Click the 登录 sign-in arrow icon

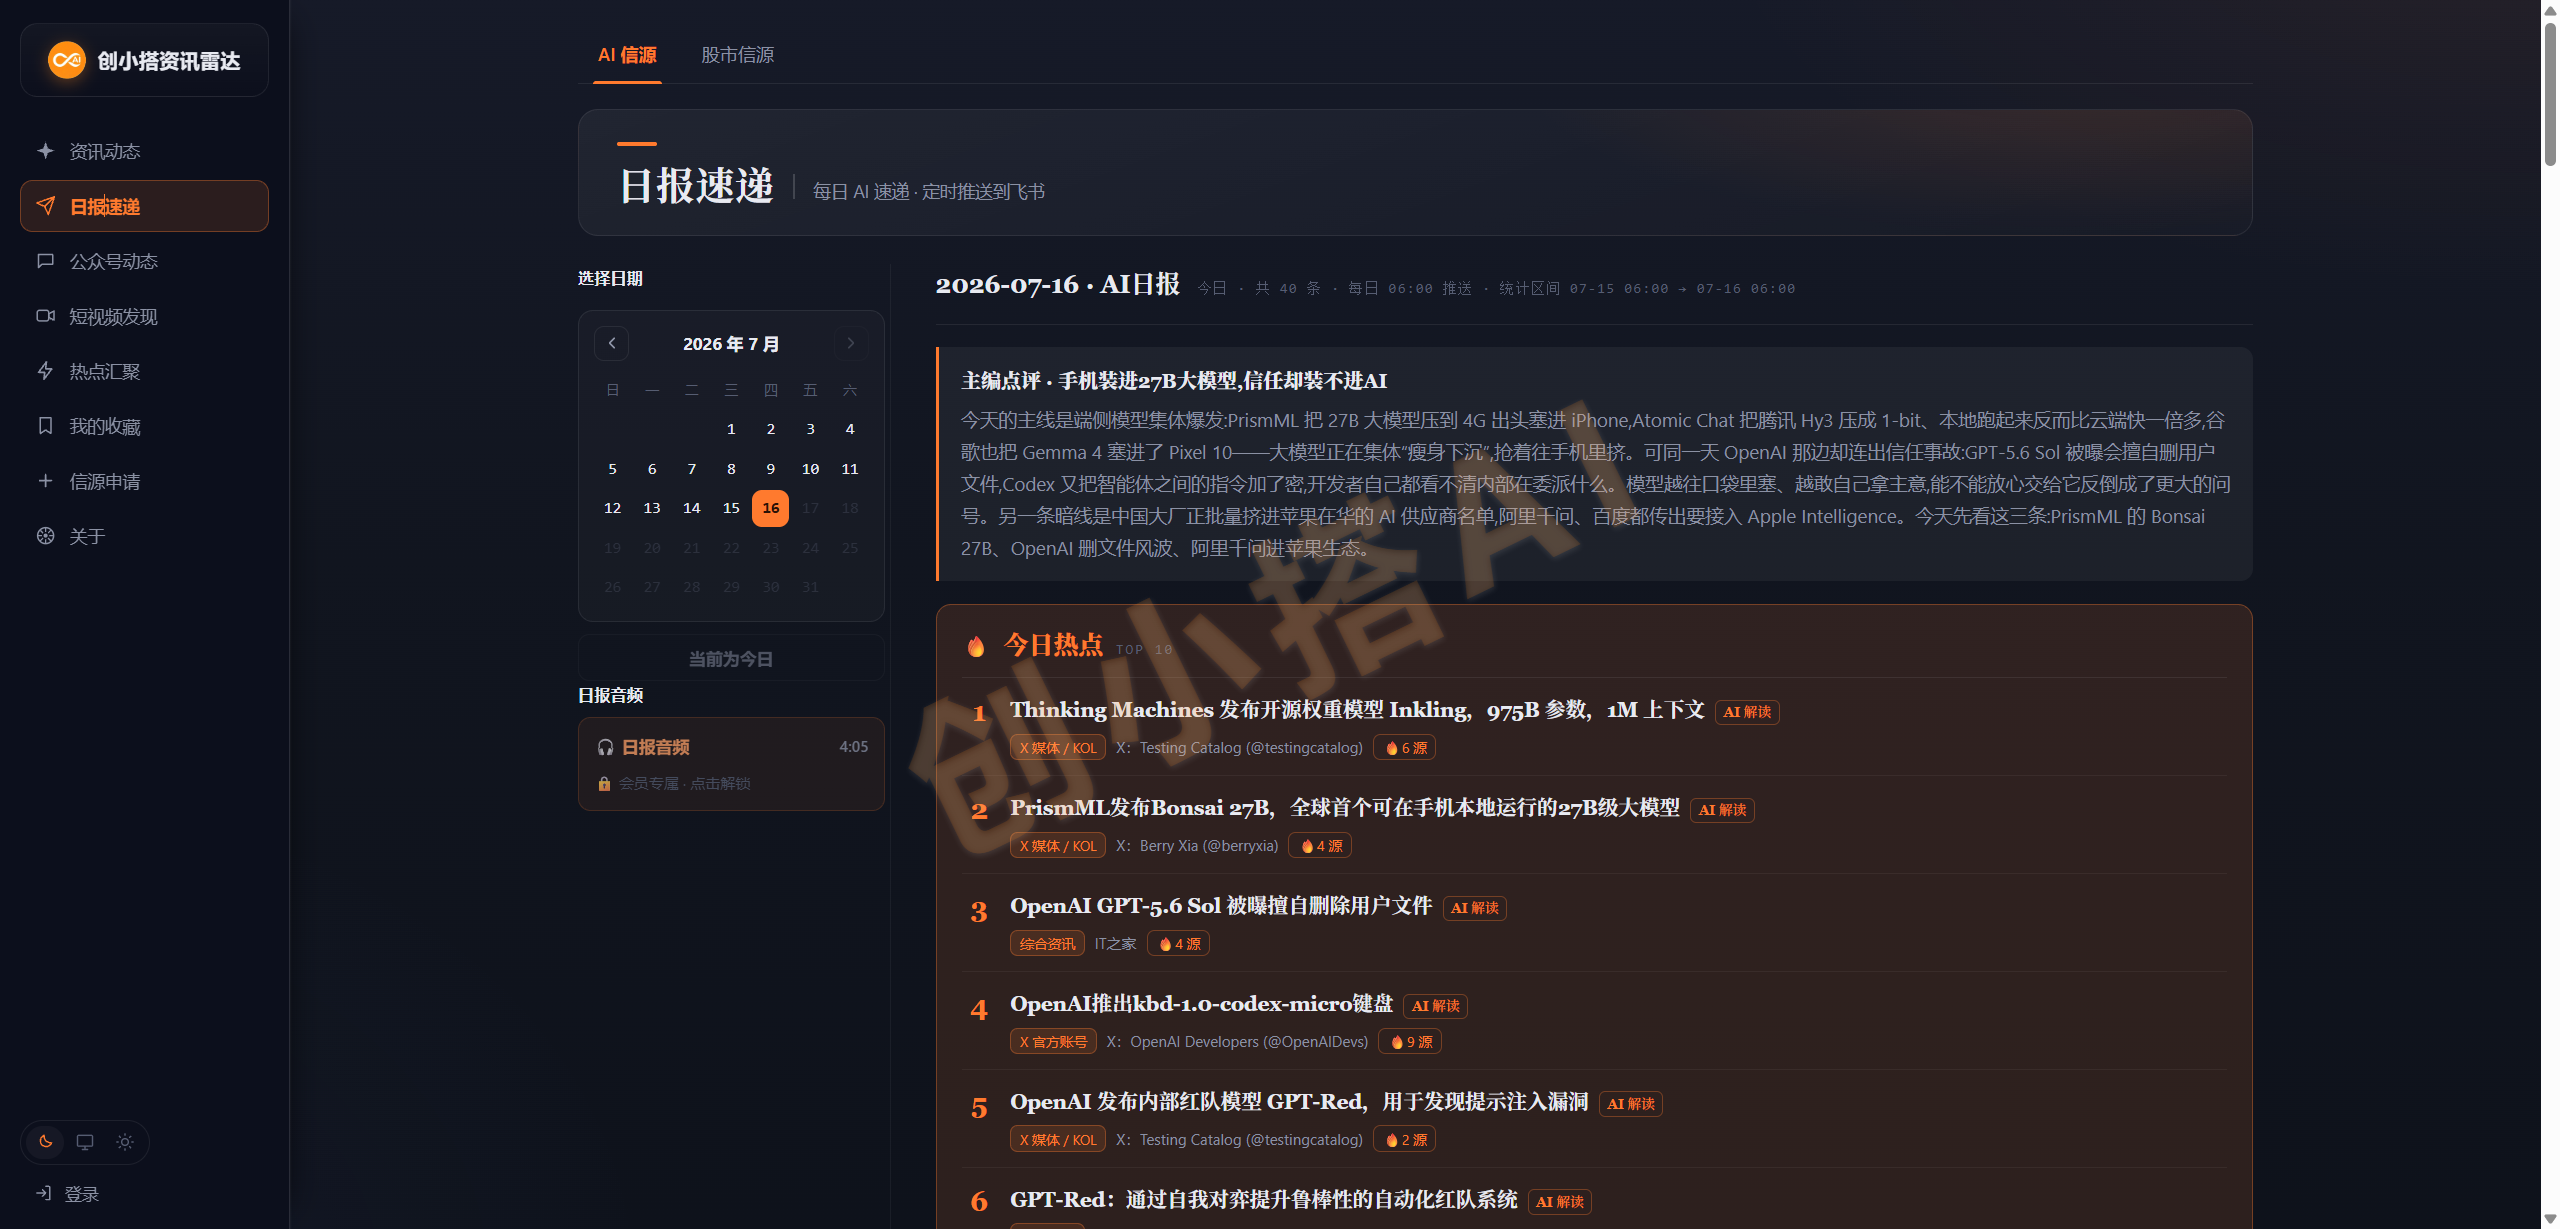[x=44, y=1193]
